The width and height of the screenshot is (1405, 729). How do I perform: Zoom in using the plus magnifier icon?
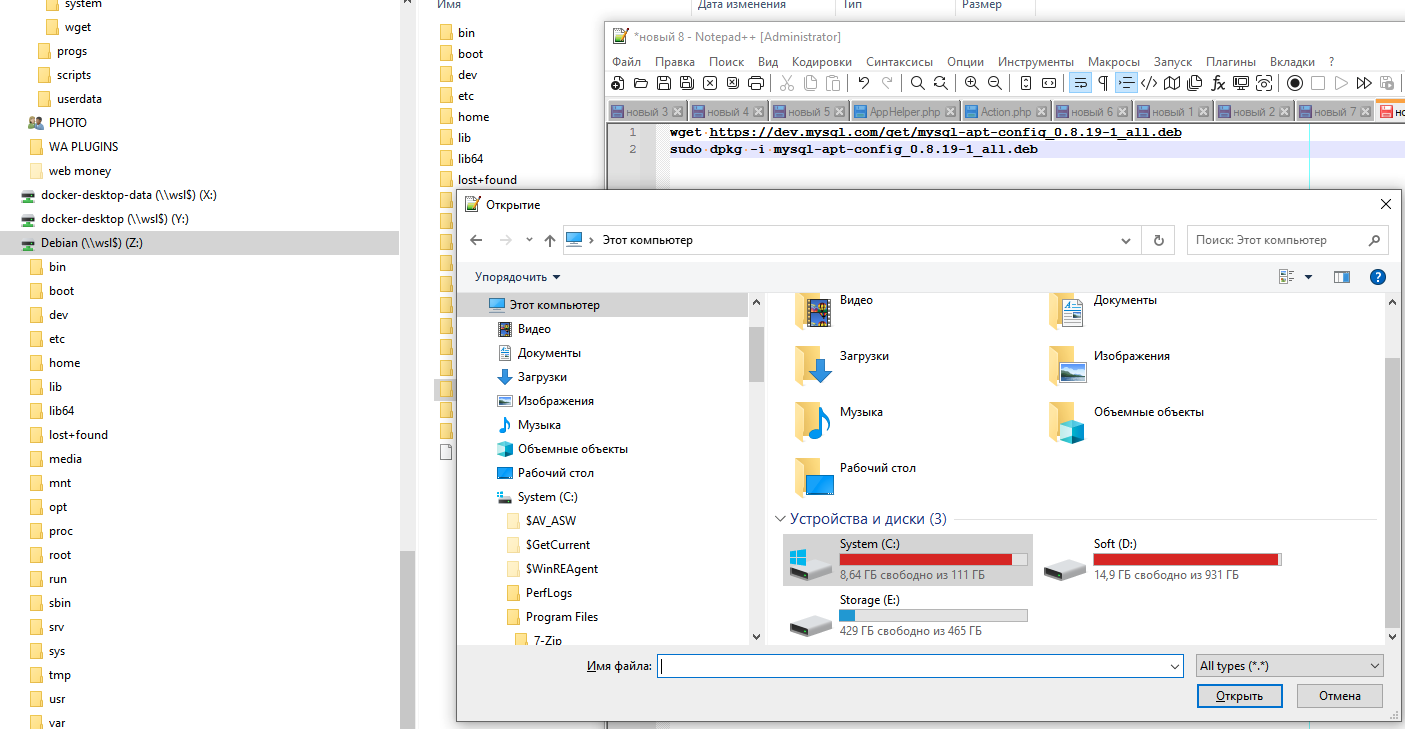tap(972, 83)
